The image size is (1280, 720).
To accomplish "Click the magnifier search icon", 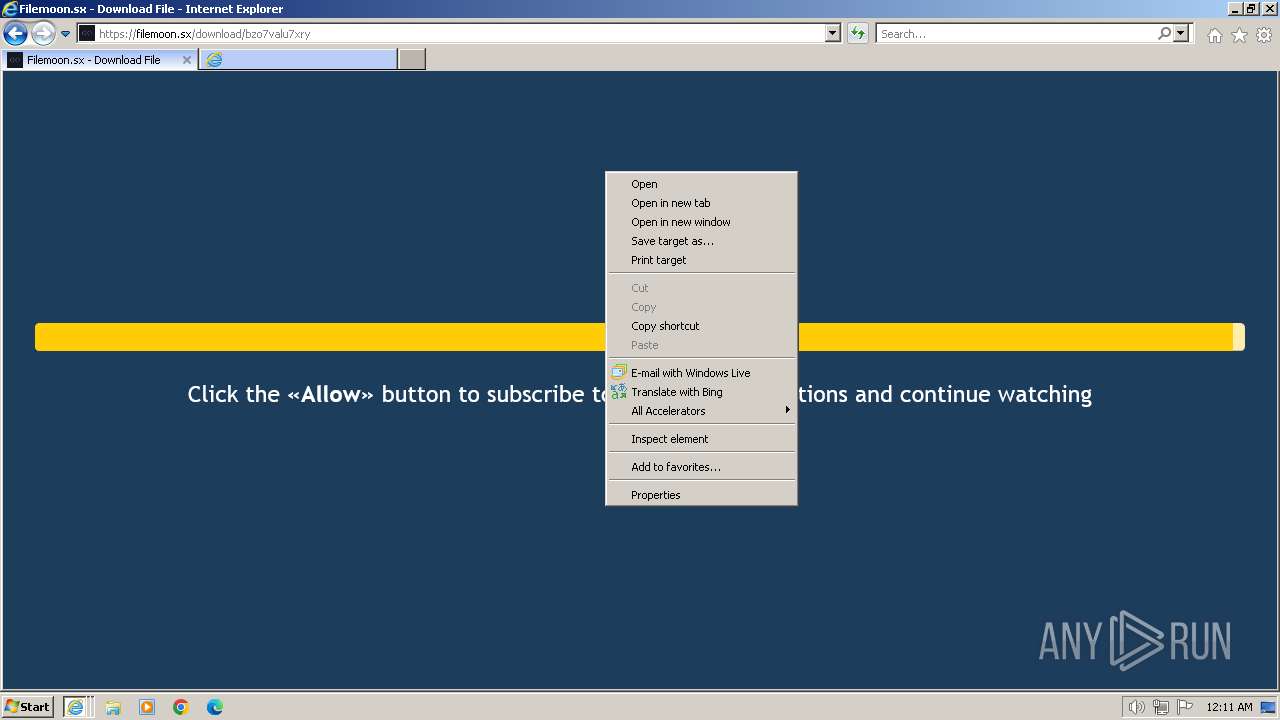I will (1164, 34).
